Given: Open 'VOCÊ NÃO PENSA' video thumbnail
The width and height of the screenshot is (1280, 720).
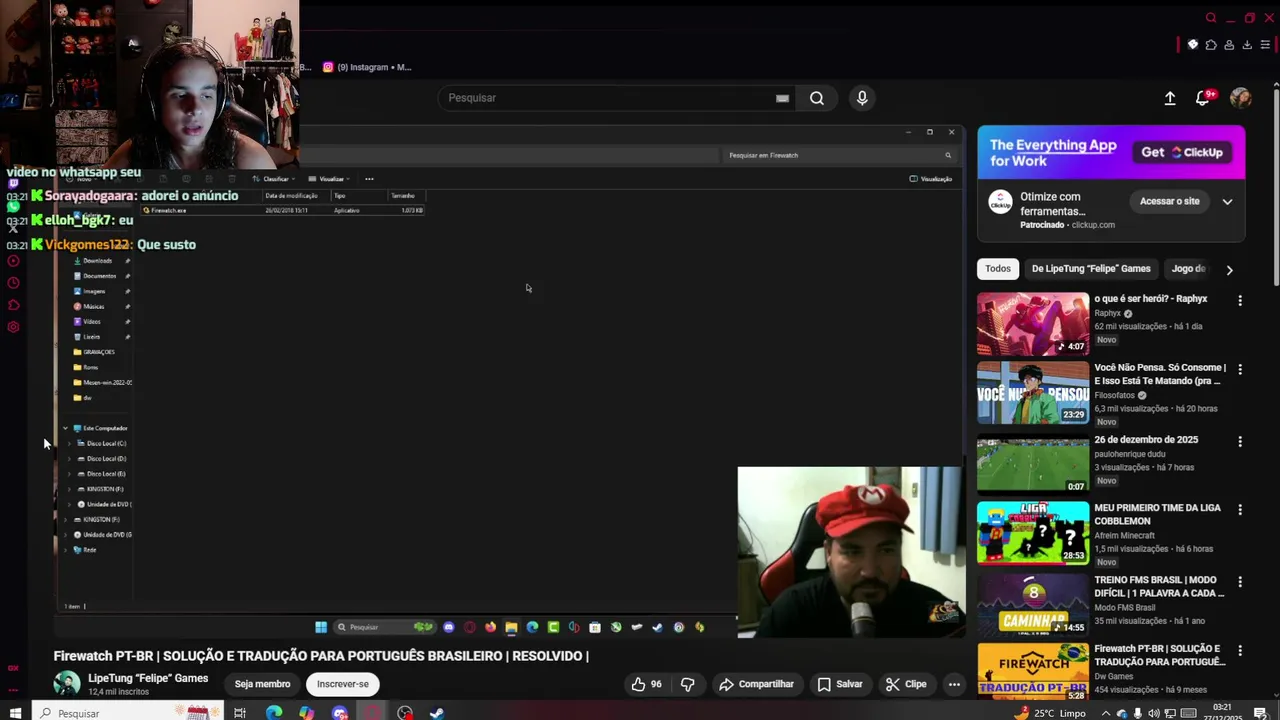Looking at the screenshot, I should tap(1033, 393).
